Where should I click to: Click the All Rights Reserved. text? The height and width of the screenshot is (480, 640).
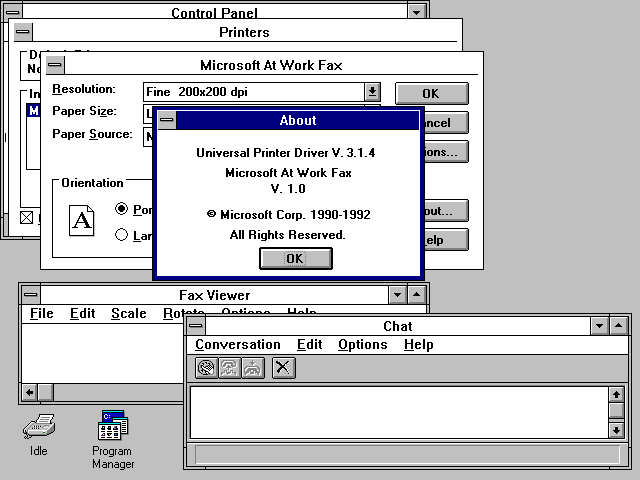coord(287,235)
